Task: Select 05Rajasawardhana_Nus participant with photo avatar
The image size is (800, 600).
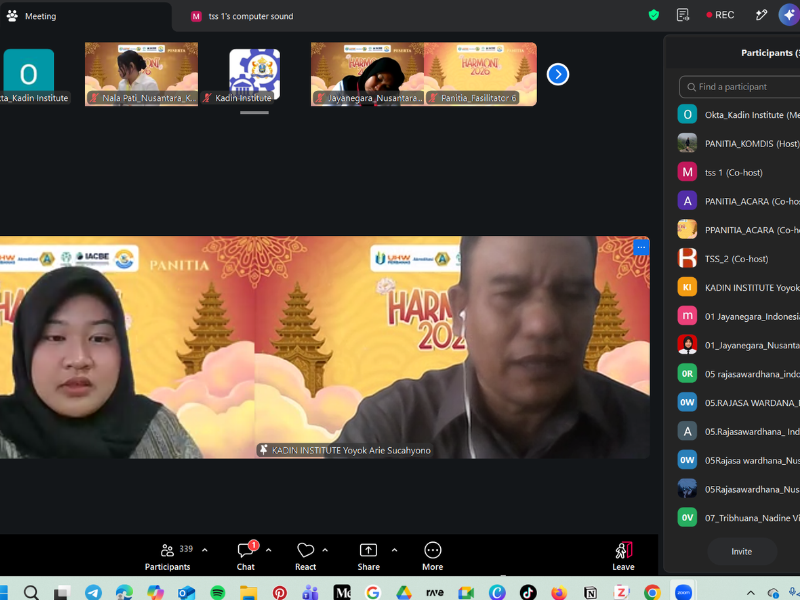Action: pos(738,489)
